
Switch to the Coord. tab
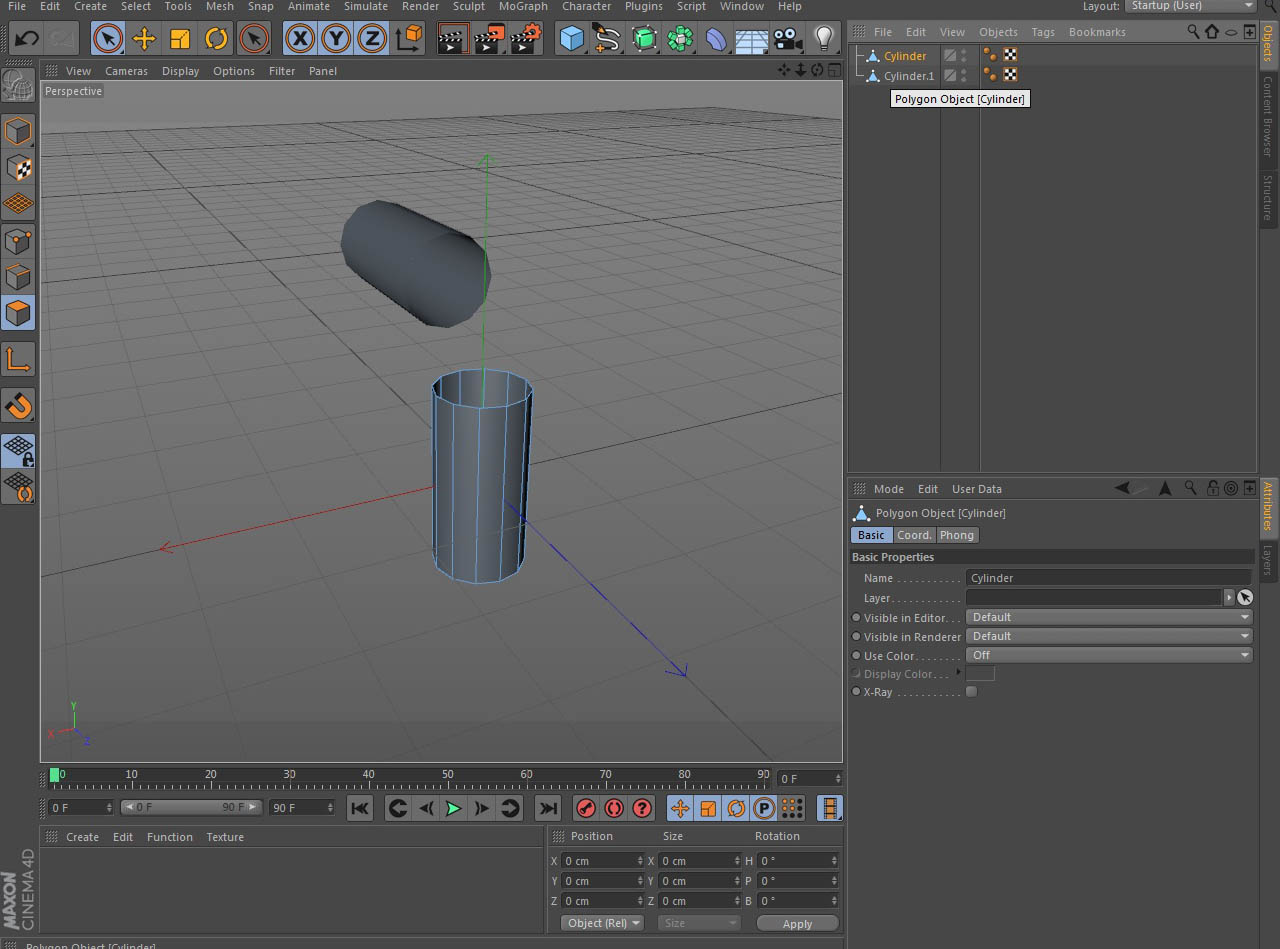pos(914,535)
